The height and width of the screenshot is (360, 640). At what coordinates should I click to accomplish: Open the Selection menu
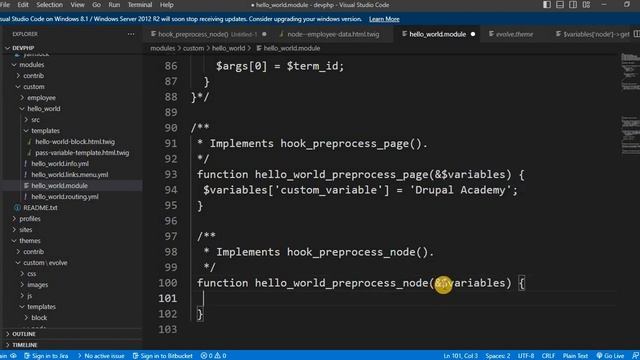tap(49, 5)
